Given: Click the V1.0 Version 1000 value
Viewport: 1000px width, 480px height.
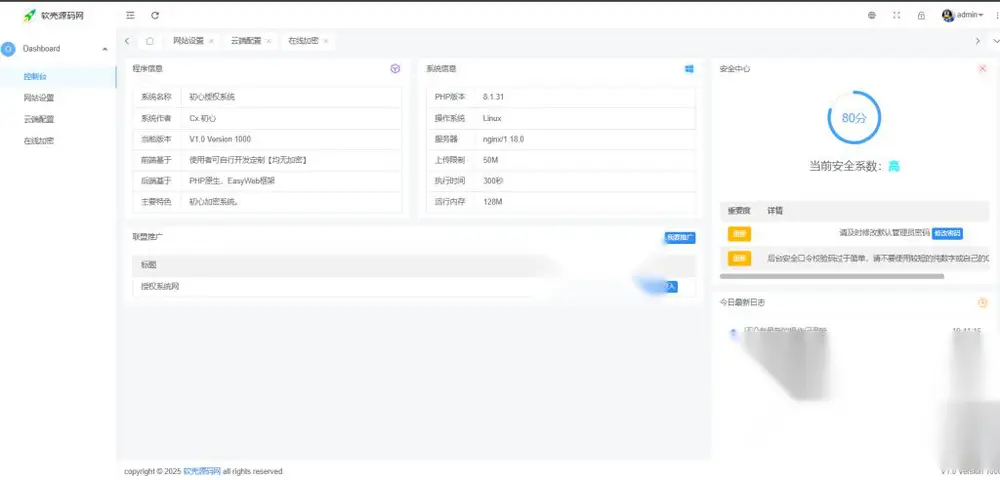Looking at the screenshot, I should 220,139.
